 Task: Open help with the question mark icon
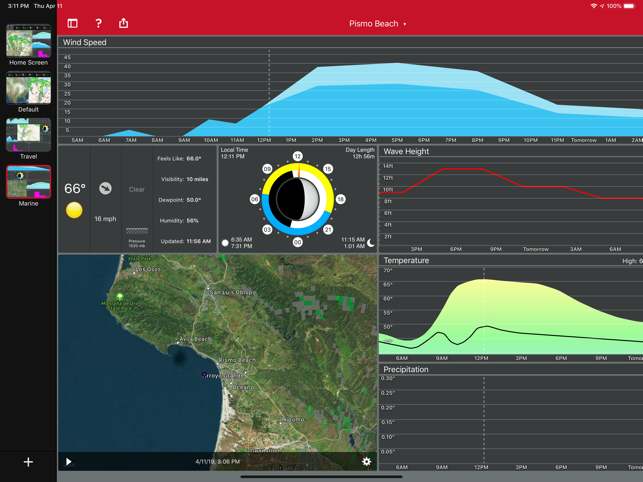point(98,23)
